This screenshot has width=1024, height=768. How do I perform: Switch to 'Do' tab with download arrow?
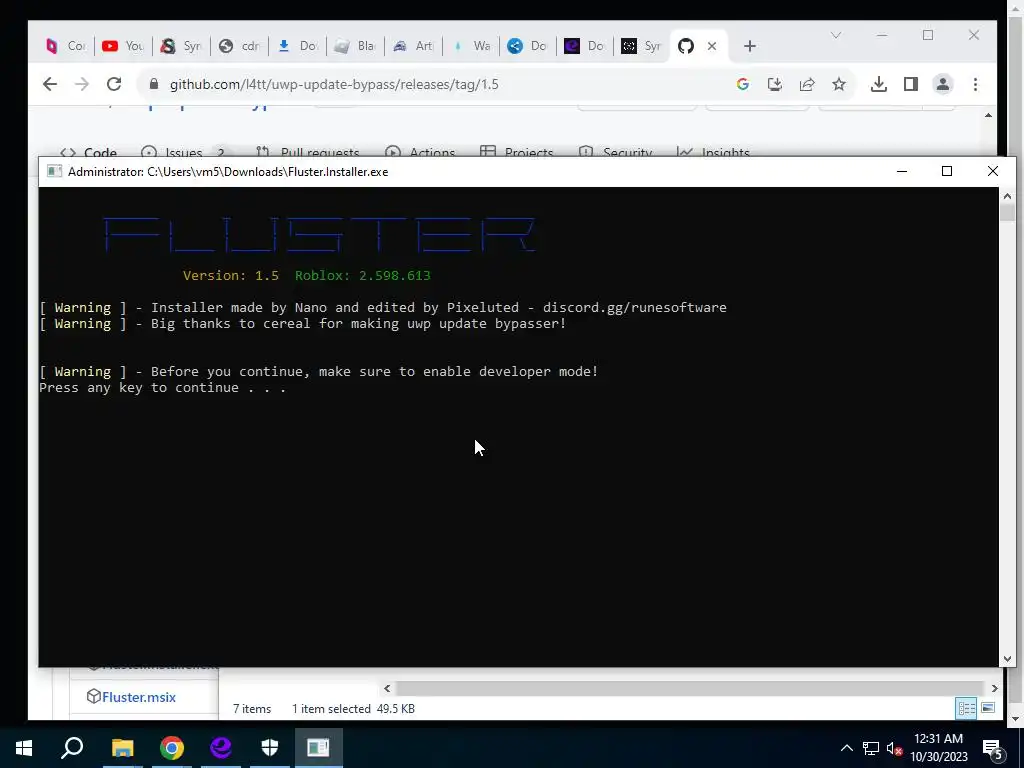pyautogui.click(x=297, y=46)
